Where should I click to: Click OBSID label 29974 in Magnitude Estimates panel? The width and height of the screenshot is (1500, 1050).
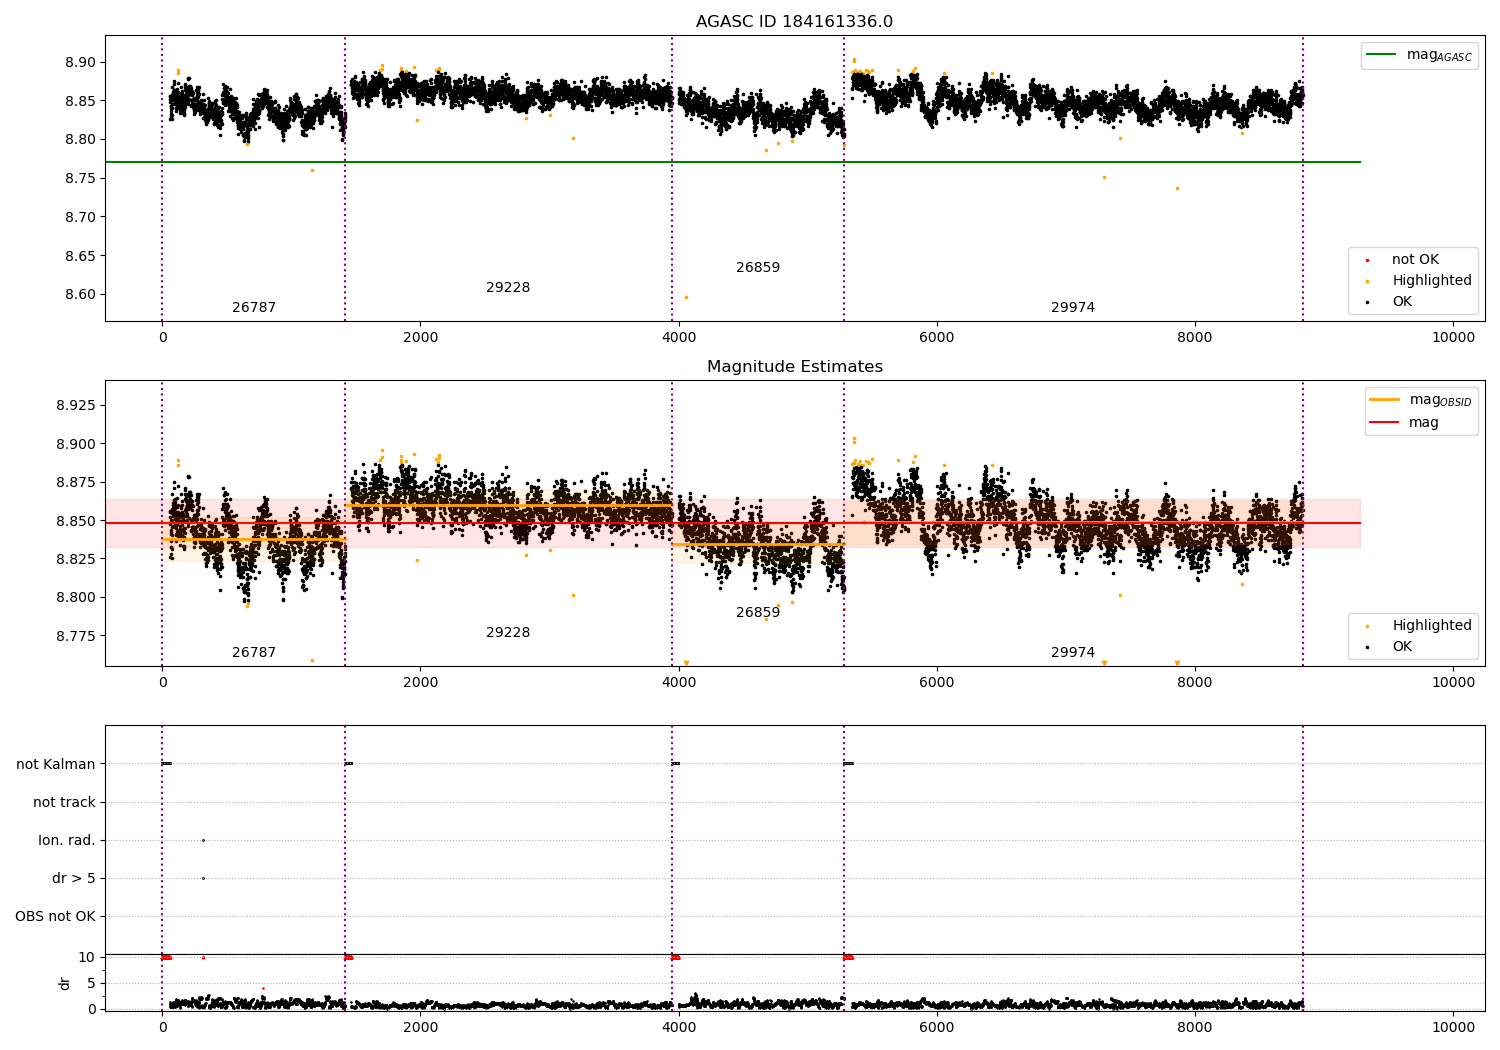coord(1073,653)
